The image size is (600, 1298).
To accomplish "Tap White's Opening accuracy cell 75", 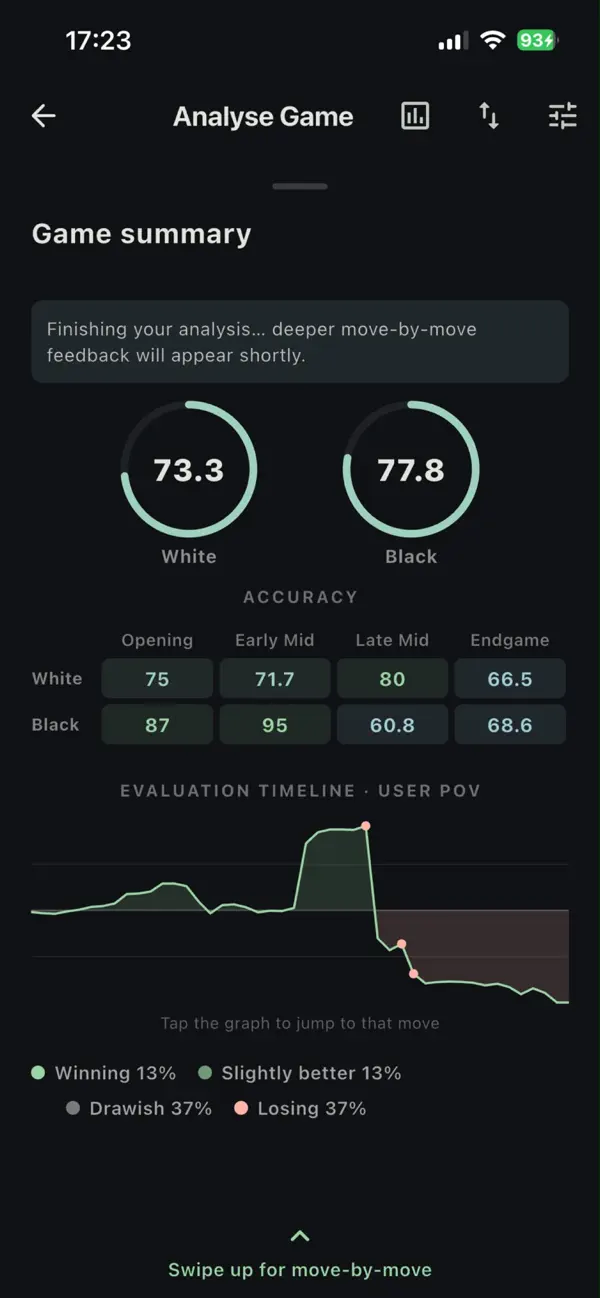I will click(x=157, y=679).
